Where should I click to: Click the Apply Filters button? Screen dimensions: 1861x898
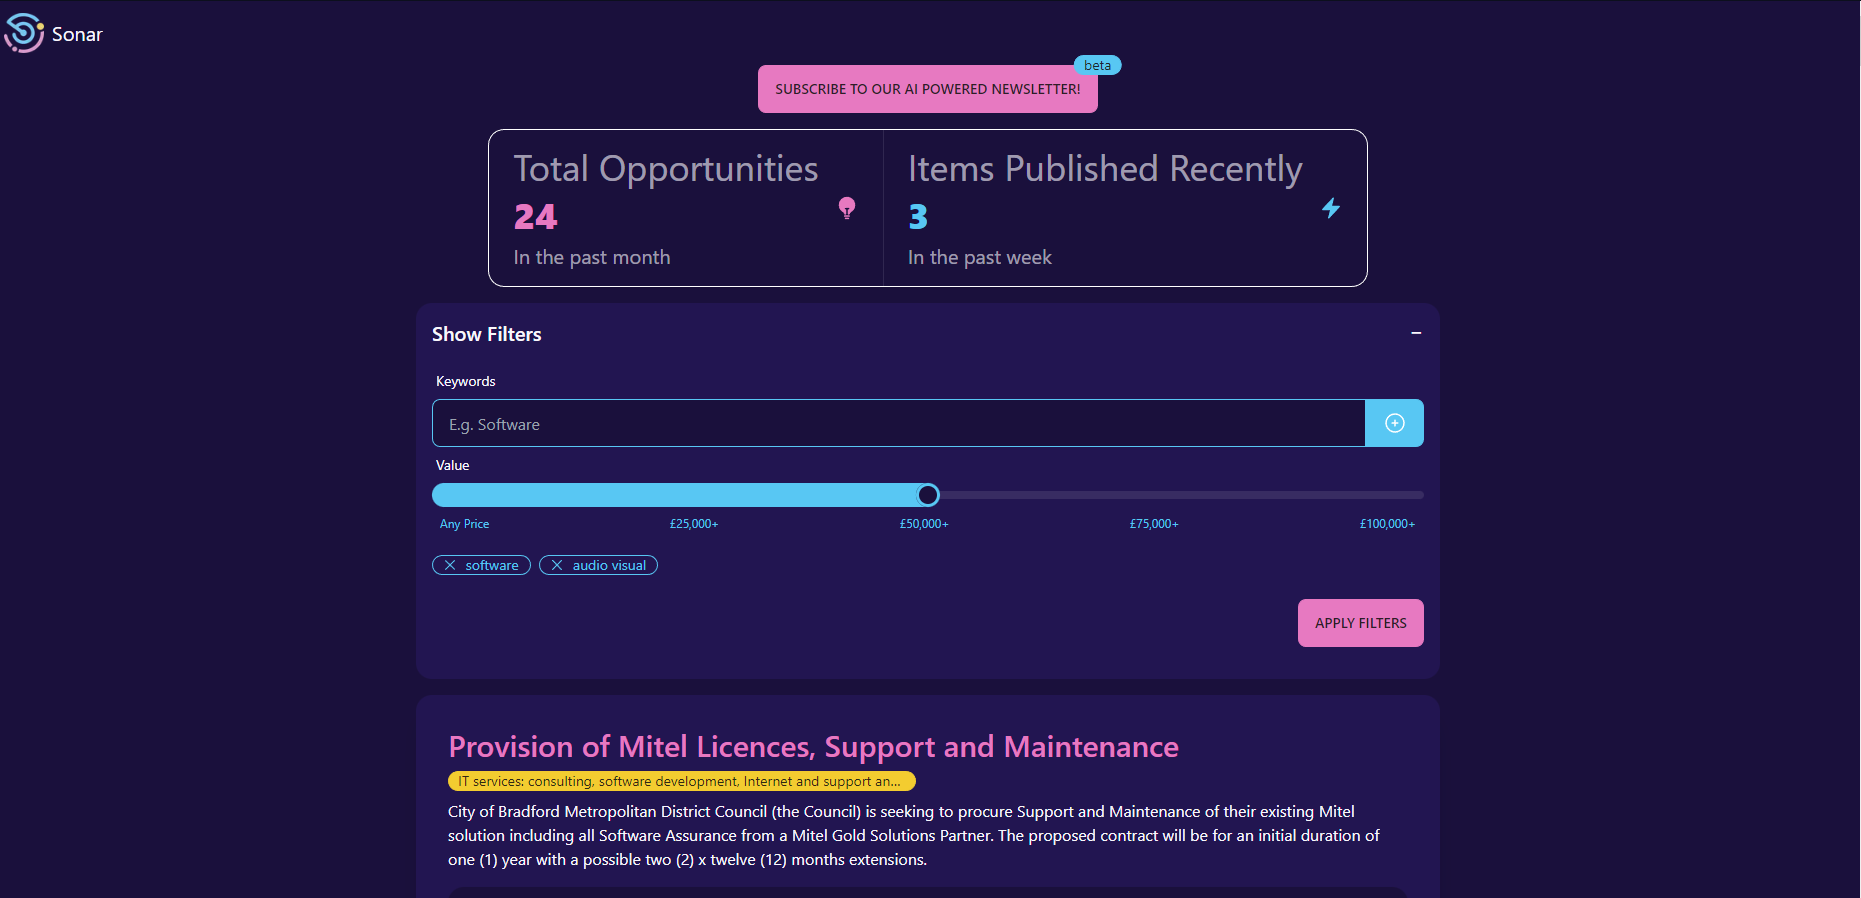(x=1360, y=623)
